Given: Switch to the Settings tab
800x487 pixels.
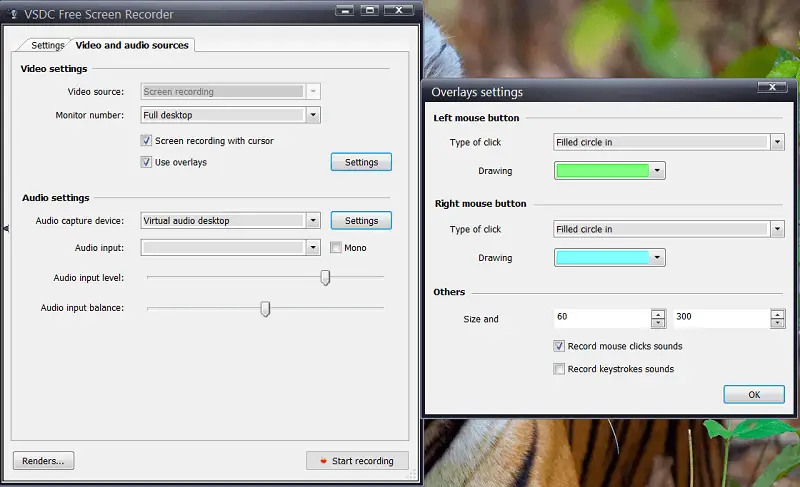Looking at the screenshot, I should coord(47,45).
